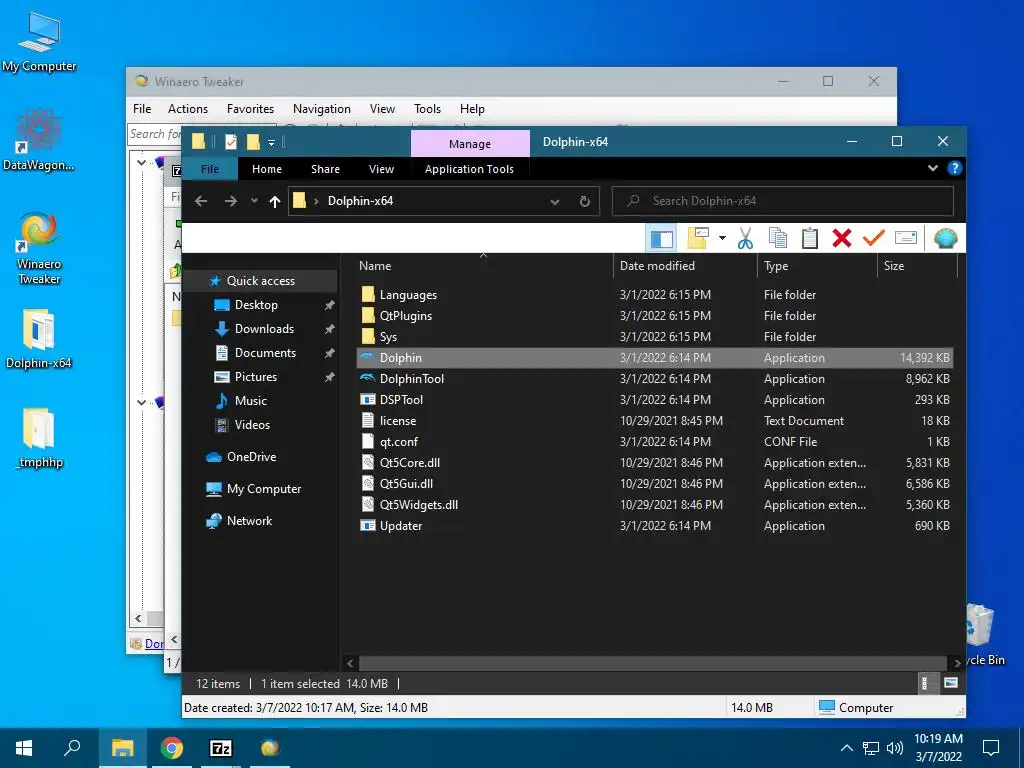Click the New folder quick access icon

[x=253, y=142]
